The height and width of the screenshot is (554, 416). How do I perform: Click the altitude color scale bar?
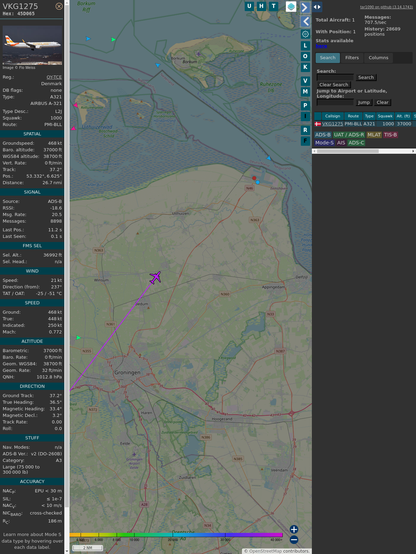click(176, 535)
